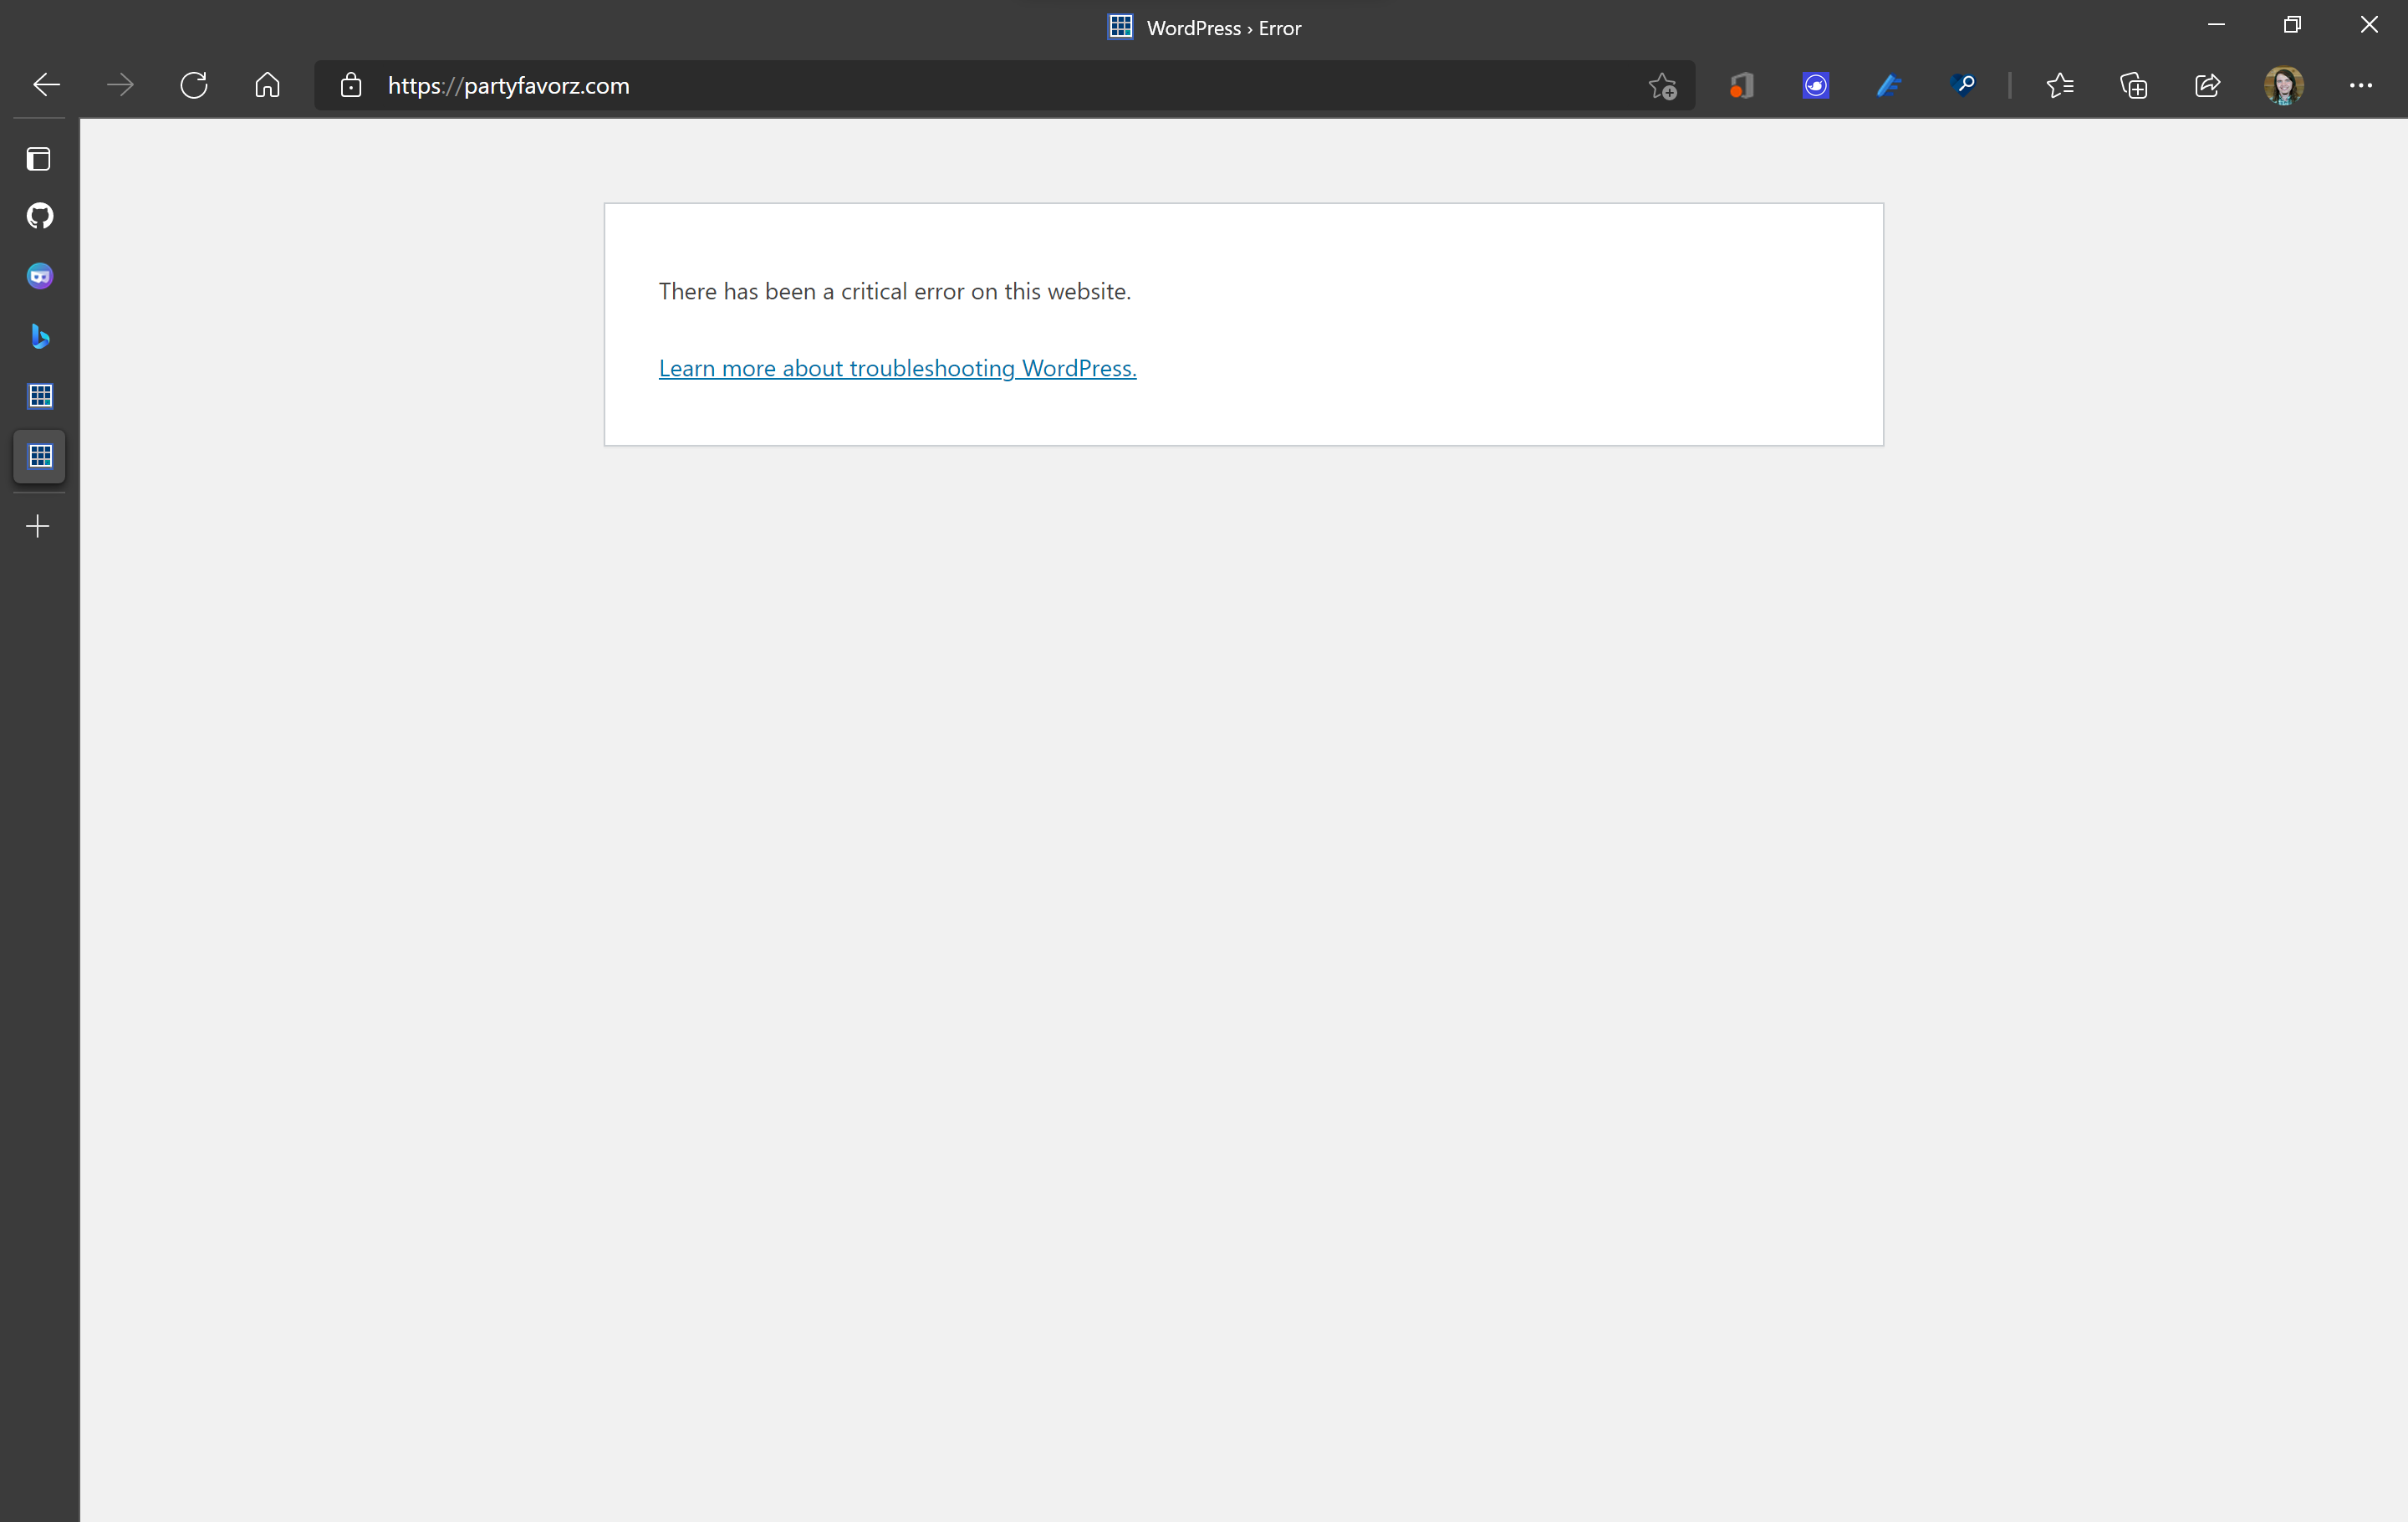
Task: Open a new tab with the plus button
Action: point(37,525)
